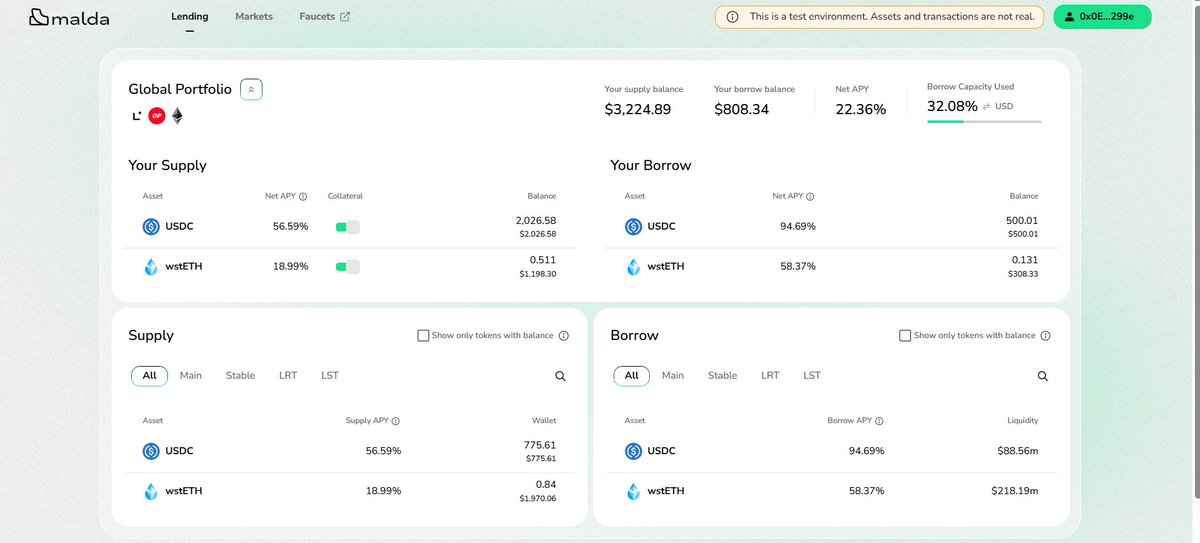Click the wstETH icon in the Supply list
Screen dimensions: 1200x543
pos(151,491)
